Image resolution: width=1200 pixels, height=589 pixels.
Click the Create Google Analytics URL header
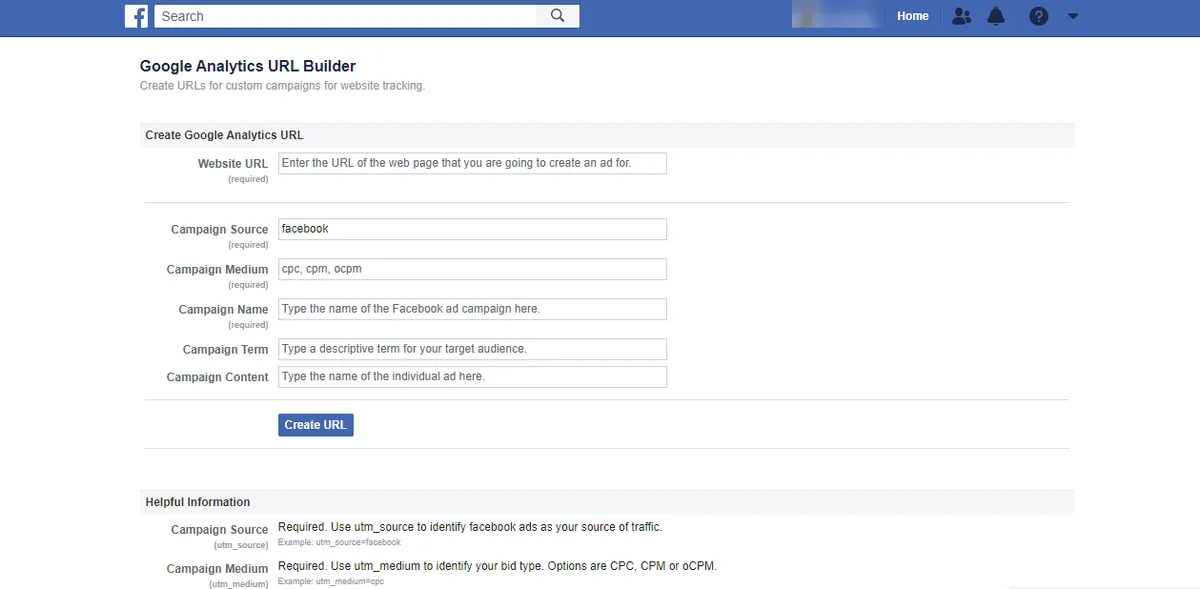tap(224, 134)
